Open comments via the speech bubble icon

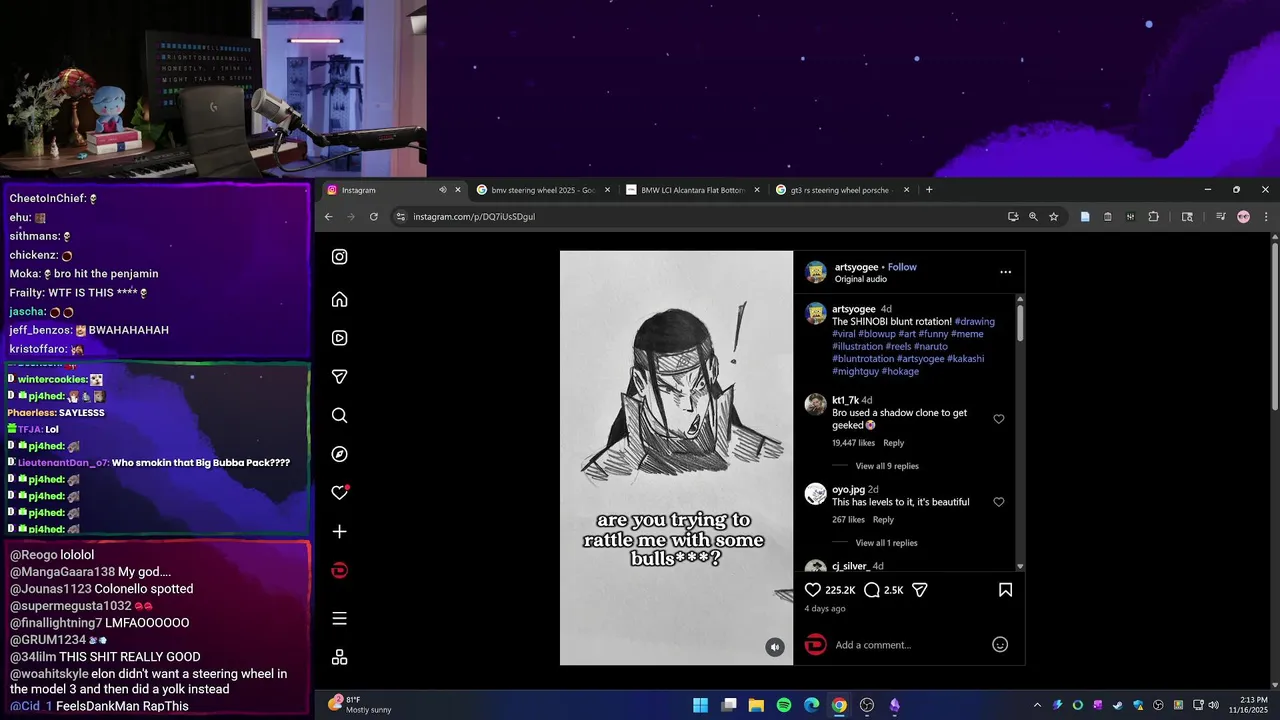click(x=872, y=590)
